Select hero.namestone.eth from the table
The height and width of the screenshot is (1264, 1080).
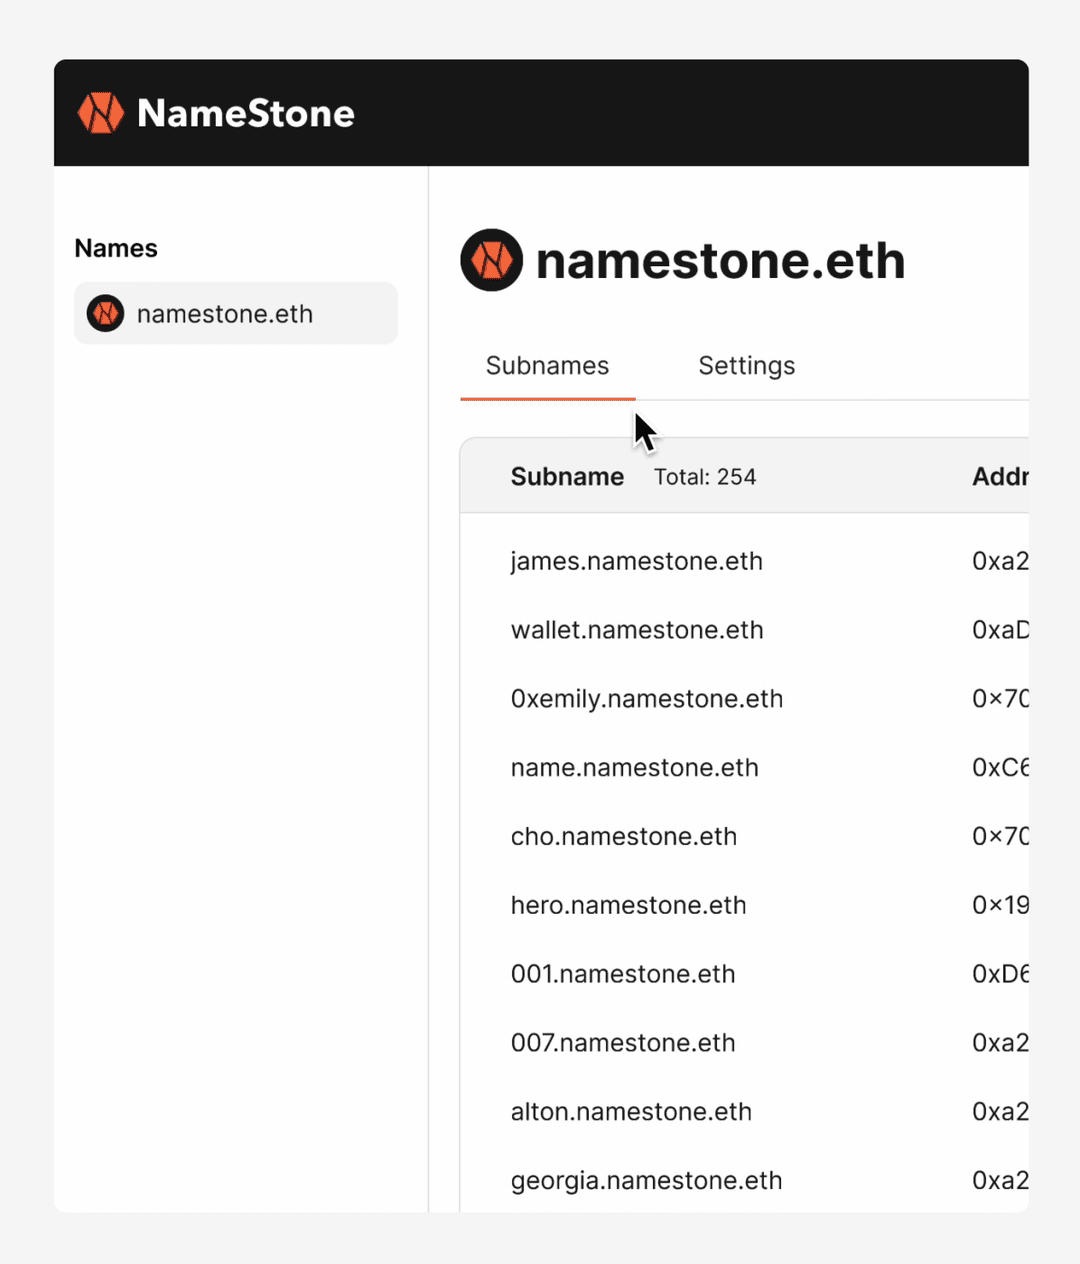coord(628,905)
